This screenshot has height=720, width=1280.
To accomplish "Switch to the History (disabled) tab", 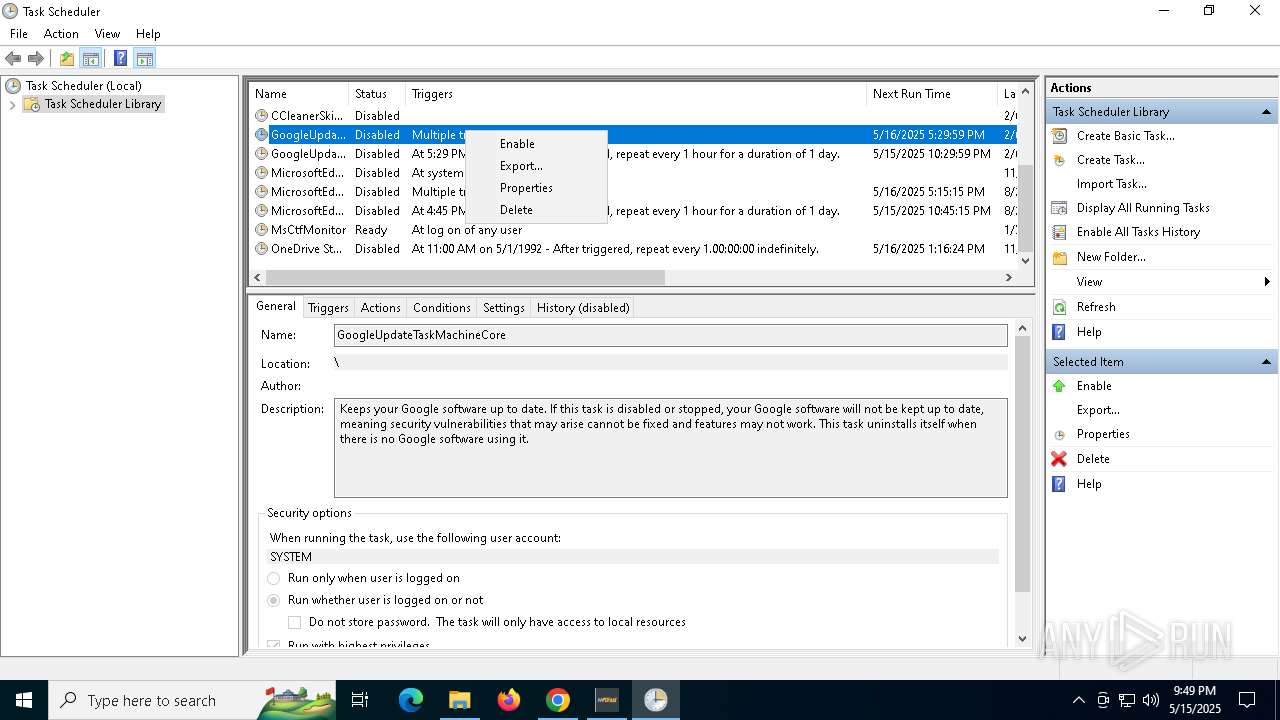I will pyautogui.click(x=583, y=308).
